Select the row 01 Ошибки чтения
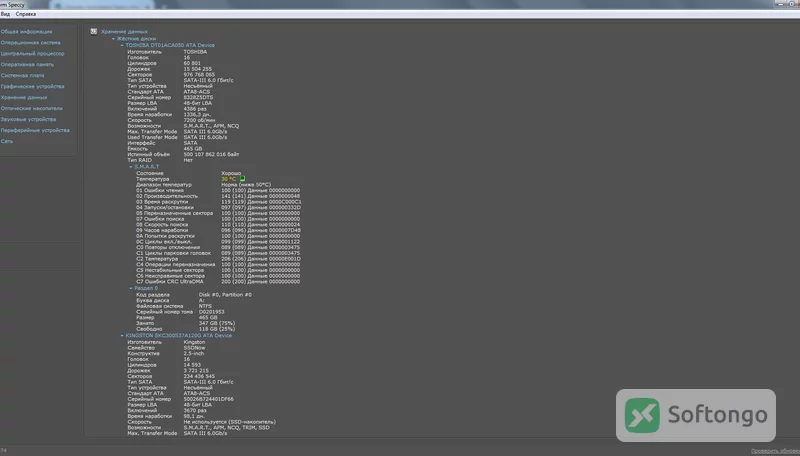 [x=218, y=190]
